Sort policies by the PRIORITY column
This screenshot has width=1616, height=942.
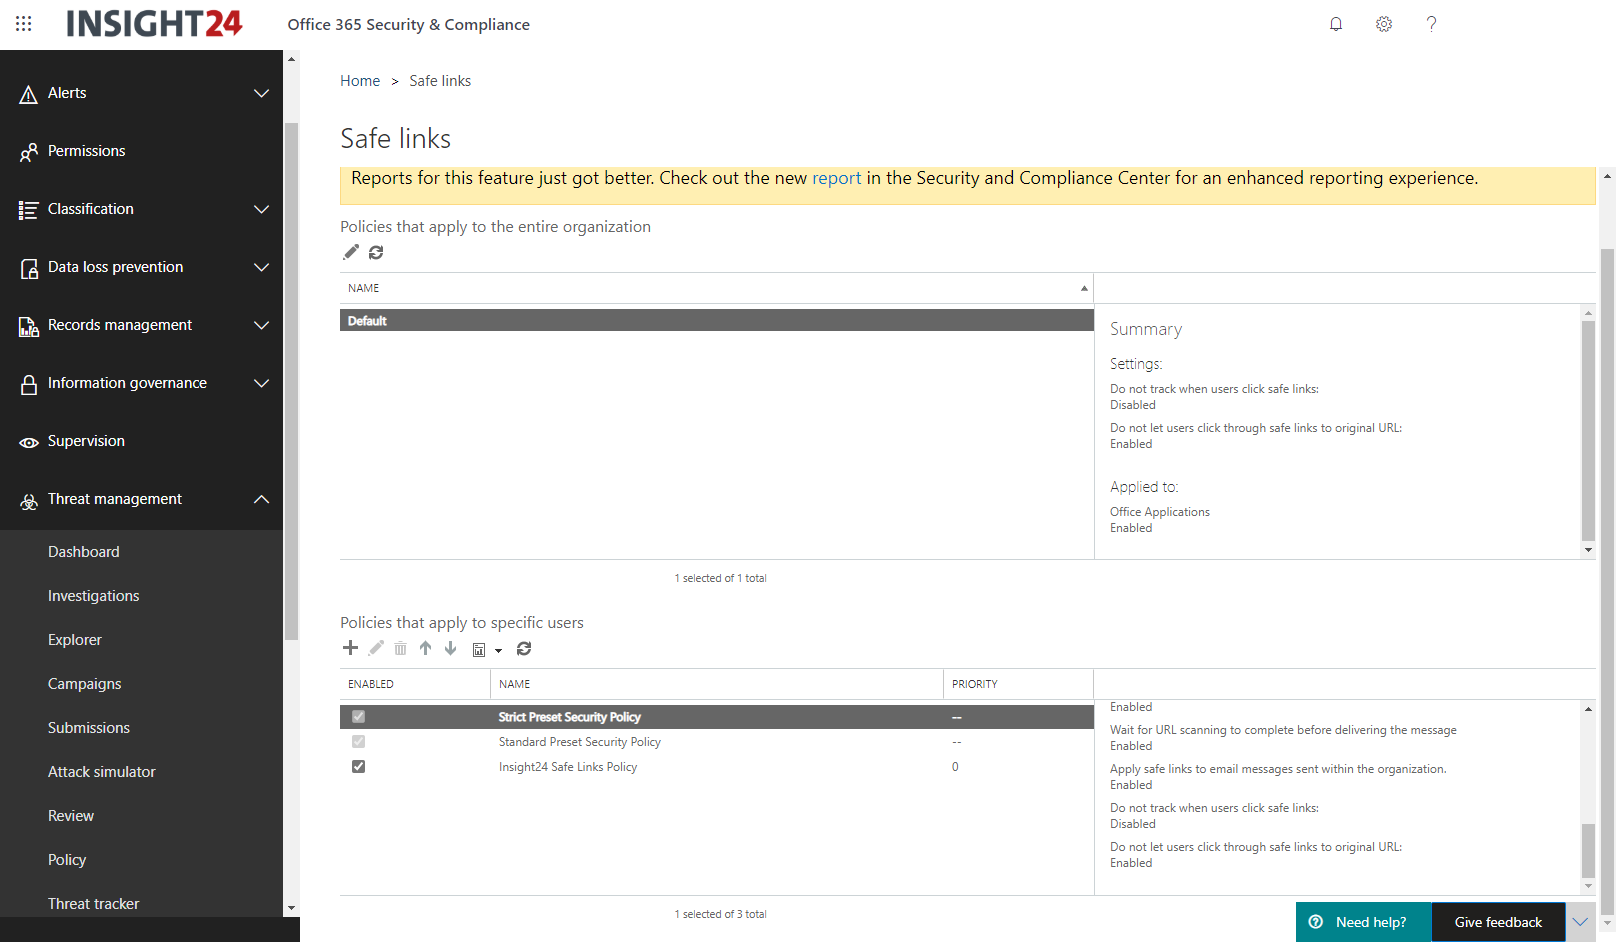(x=975, y=684)
